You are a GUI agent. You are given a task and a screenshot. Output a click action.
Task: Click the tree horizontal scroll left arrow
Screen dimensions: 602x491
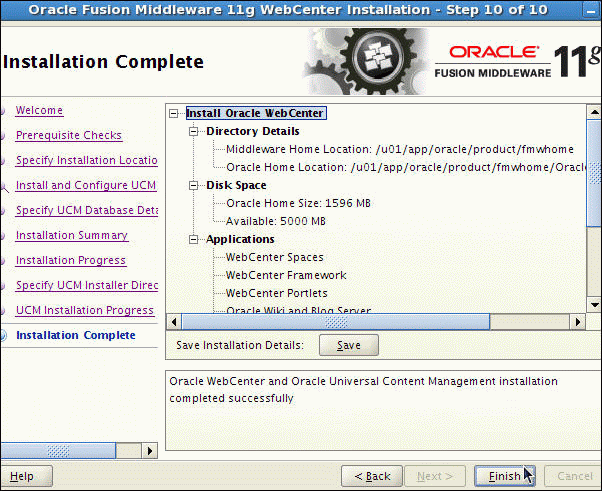(x=174, y=322)
